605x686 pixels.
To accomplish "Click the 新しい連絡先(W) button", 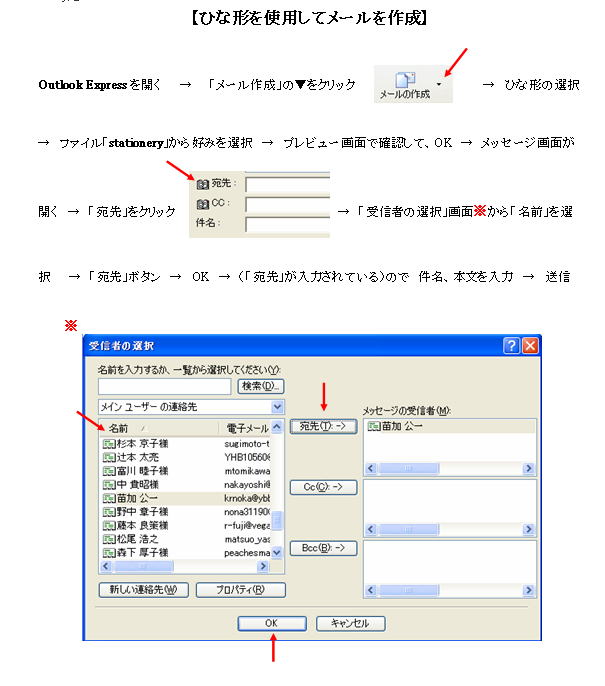I will coord(143,590).
